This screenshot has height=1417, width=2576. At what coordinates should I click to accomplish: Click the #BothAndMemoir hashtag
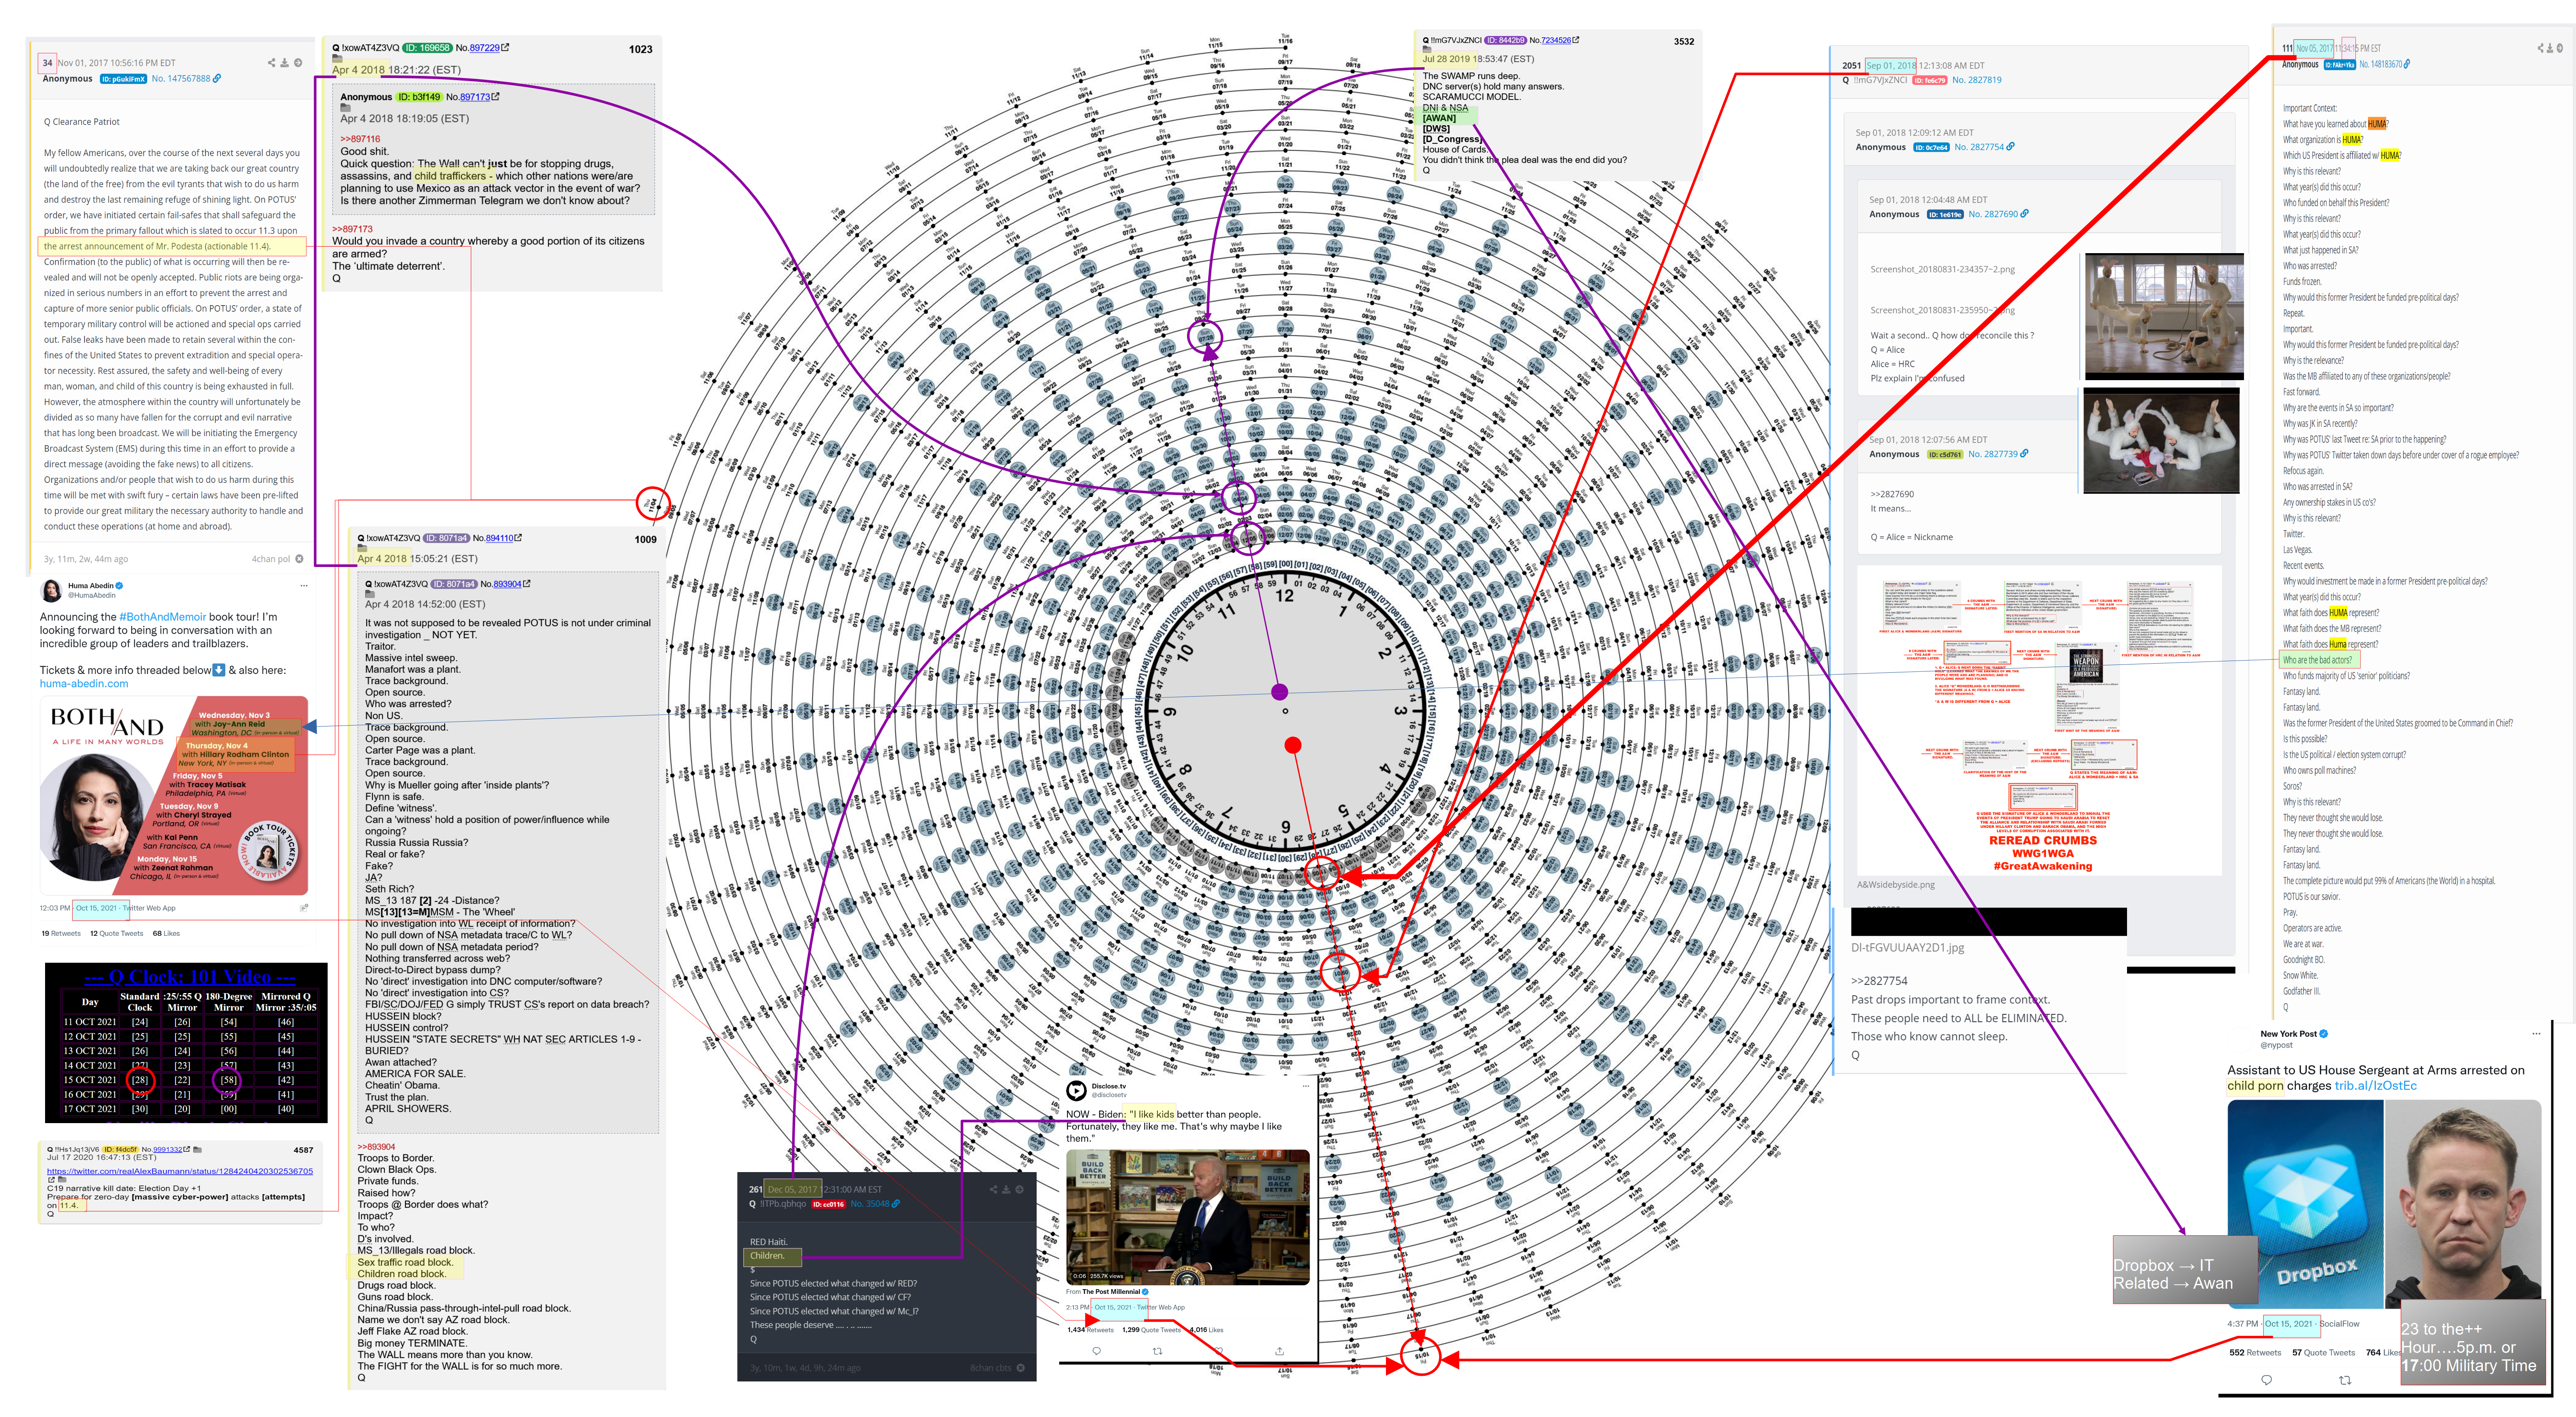point(162,617)
